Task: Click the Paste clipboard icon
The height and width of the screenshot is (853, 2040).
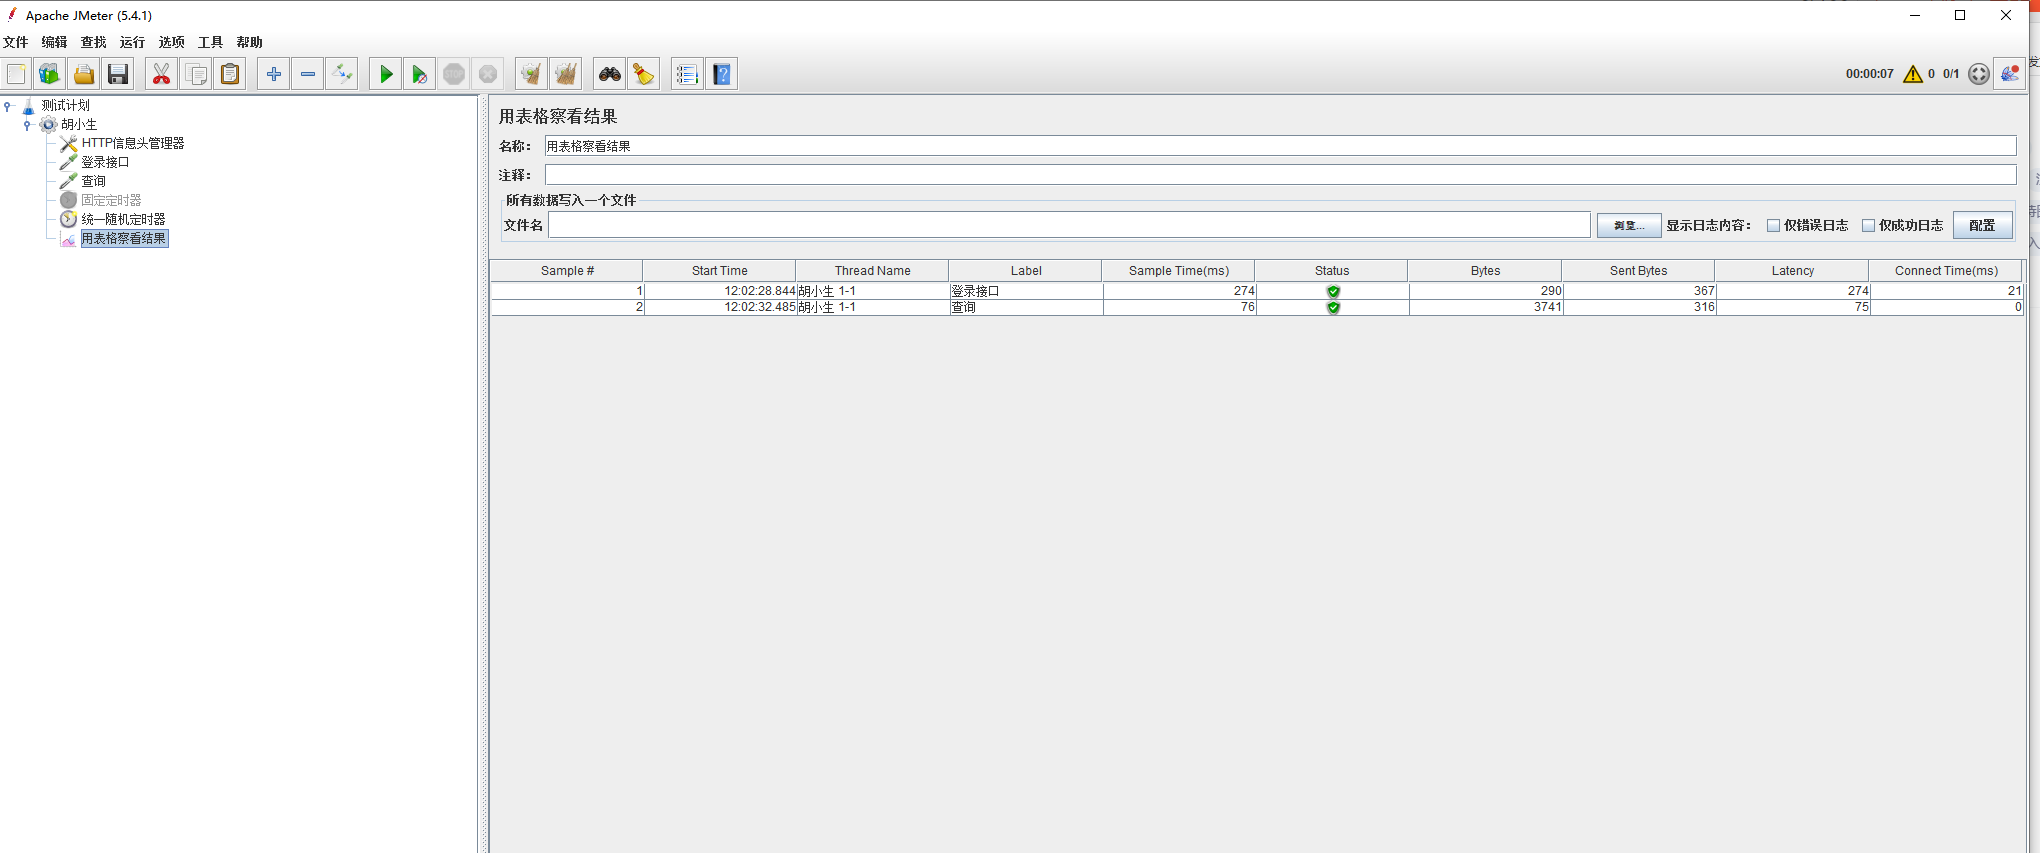Action: coord(230,74)
